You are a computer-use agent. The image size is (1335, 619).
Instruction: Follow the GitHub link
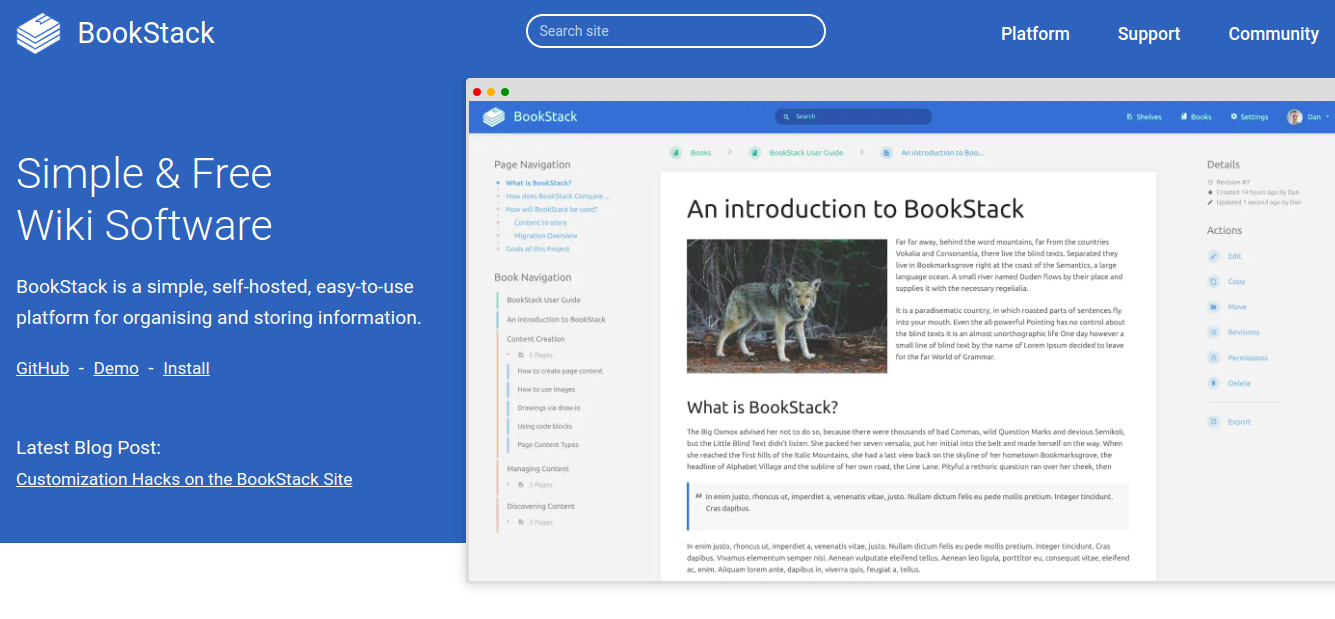[43, 368]
